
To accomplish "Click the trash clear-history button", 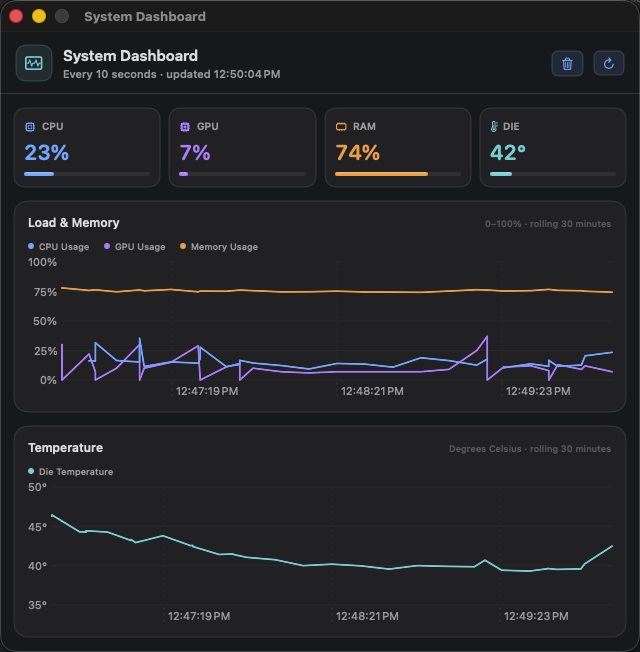I will (x=567, y=64).
